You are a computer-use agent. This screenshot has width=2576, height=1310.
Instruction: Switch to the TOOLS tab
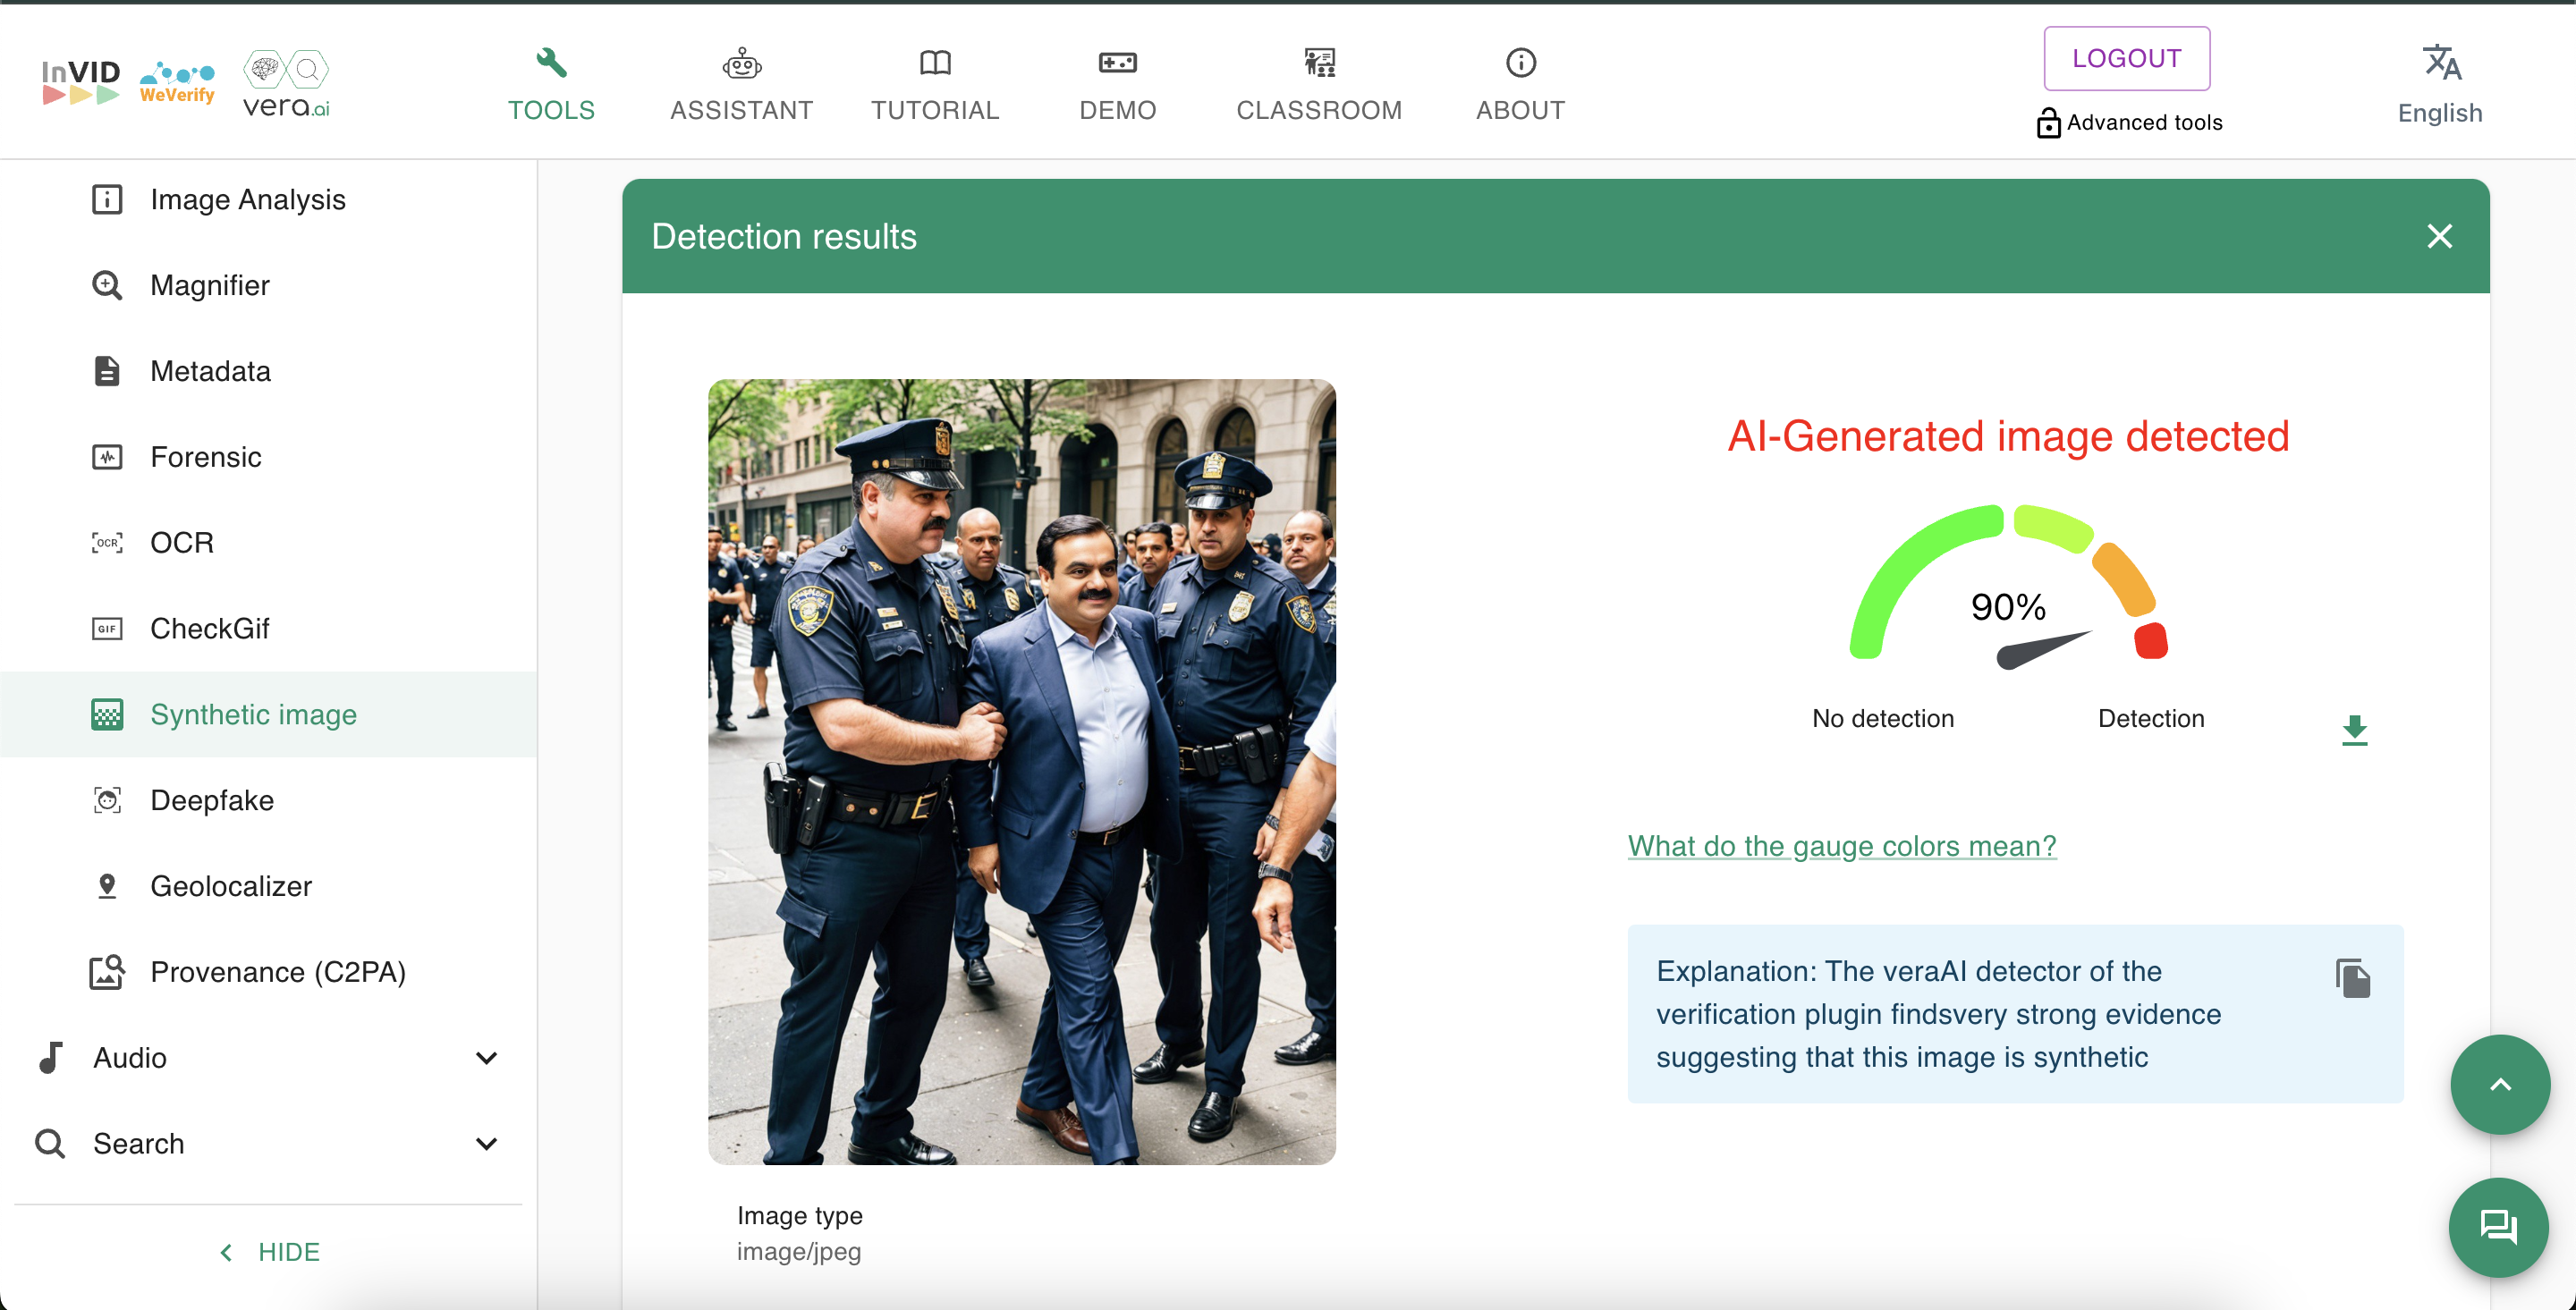pyautogui.click(x=551, y=84)
